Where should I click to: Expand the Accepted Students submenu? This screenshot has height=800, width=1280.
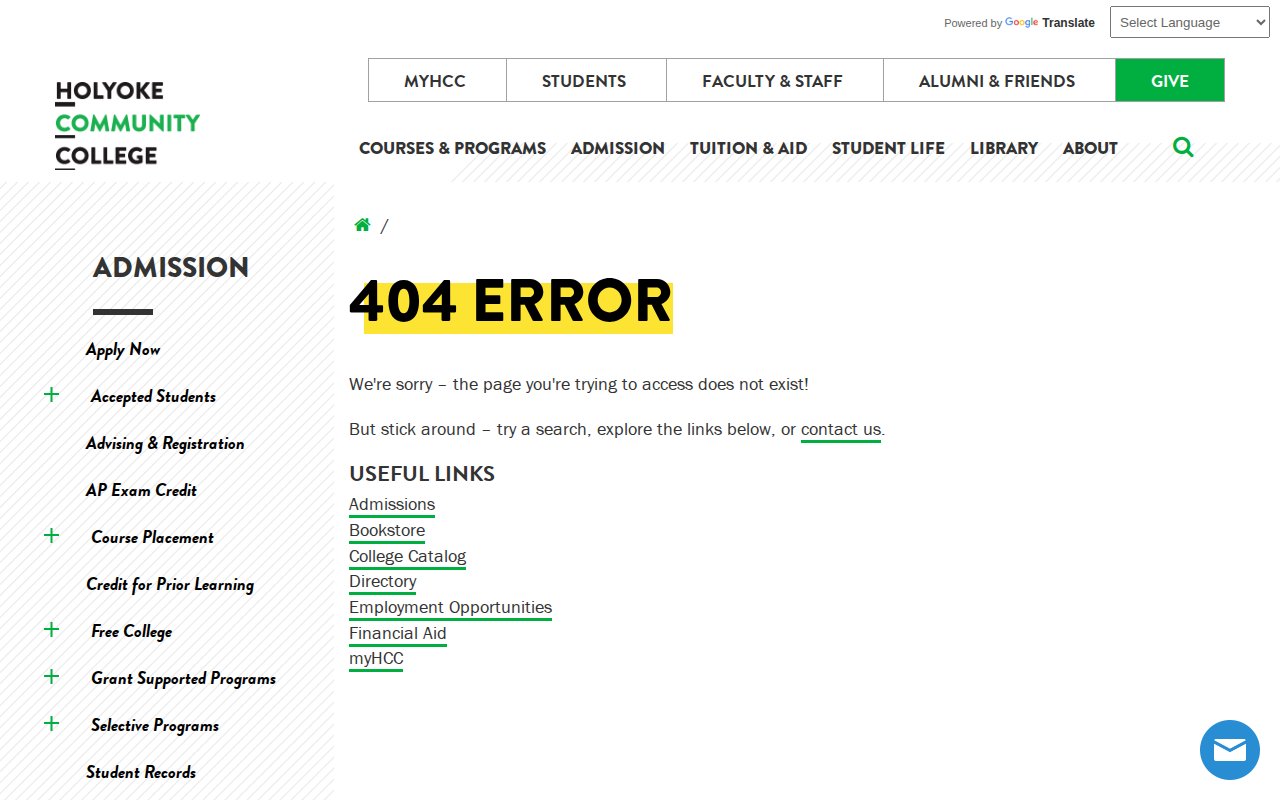tap(52, 395)
